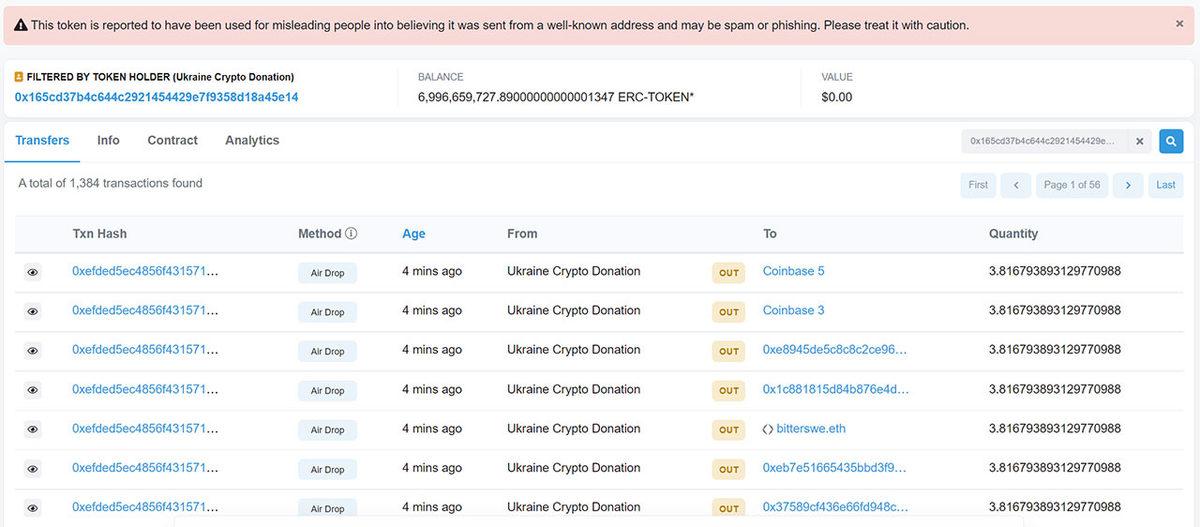Viewport: 1200px width, 527px height.
Task: Go to previous page with left chevron
Action: pos(1015,185)
